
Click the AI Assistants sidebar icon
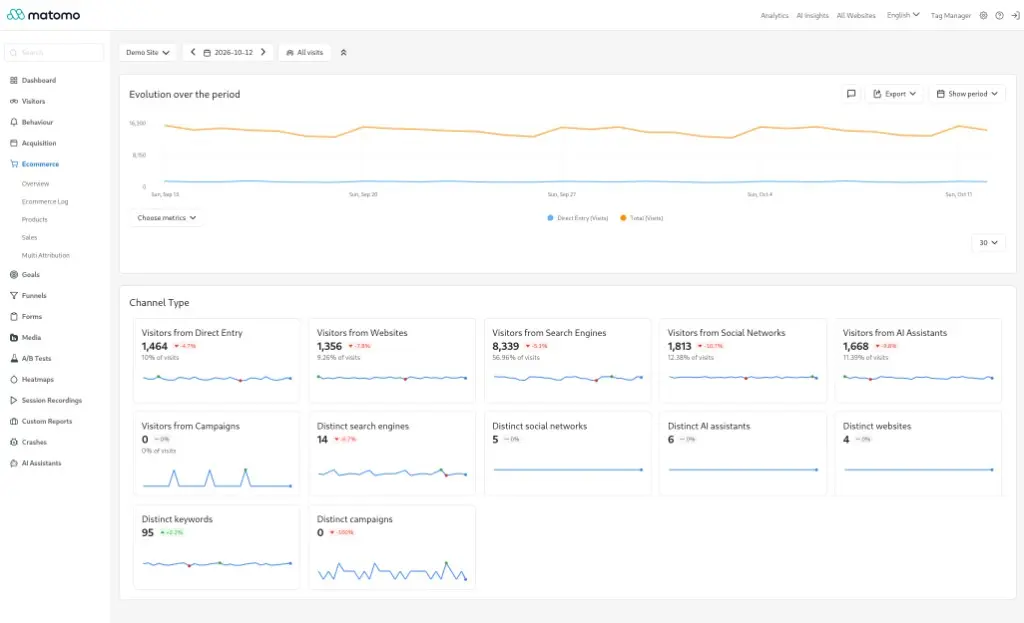[14, 463]
